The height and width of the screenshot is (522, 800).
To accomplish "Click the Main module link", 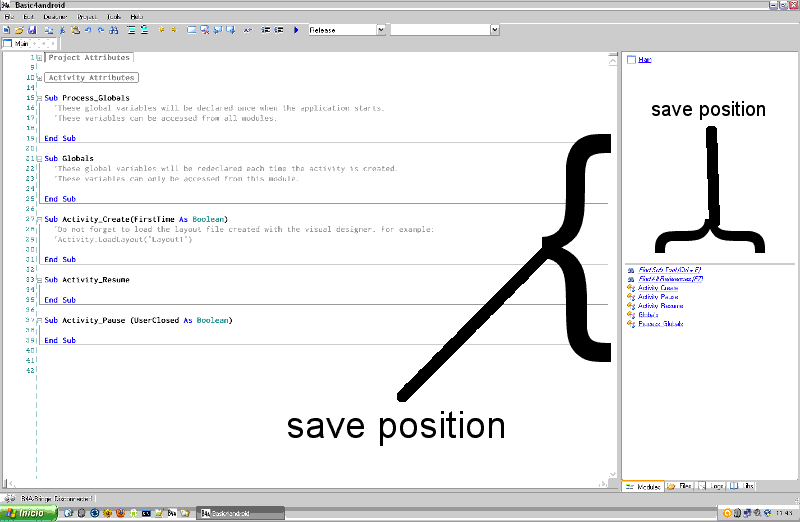I will point(644,60).
